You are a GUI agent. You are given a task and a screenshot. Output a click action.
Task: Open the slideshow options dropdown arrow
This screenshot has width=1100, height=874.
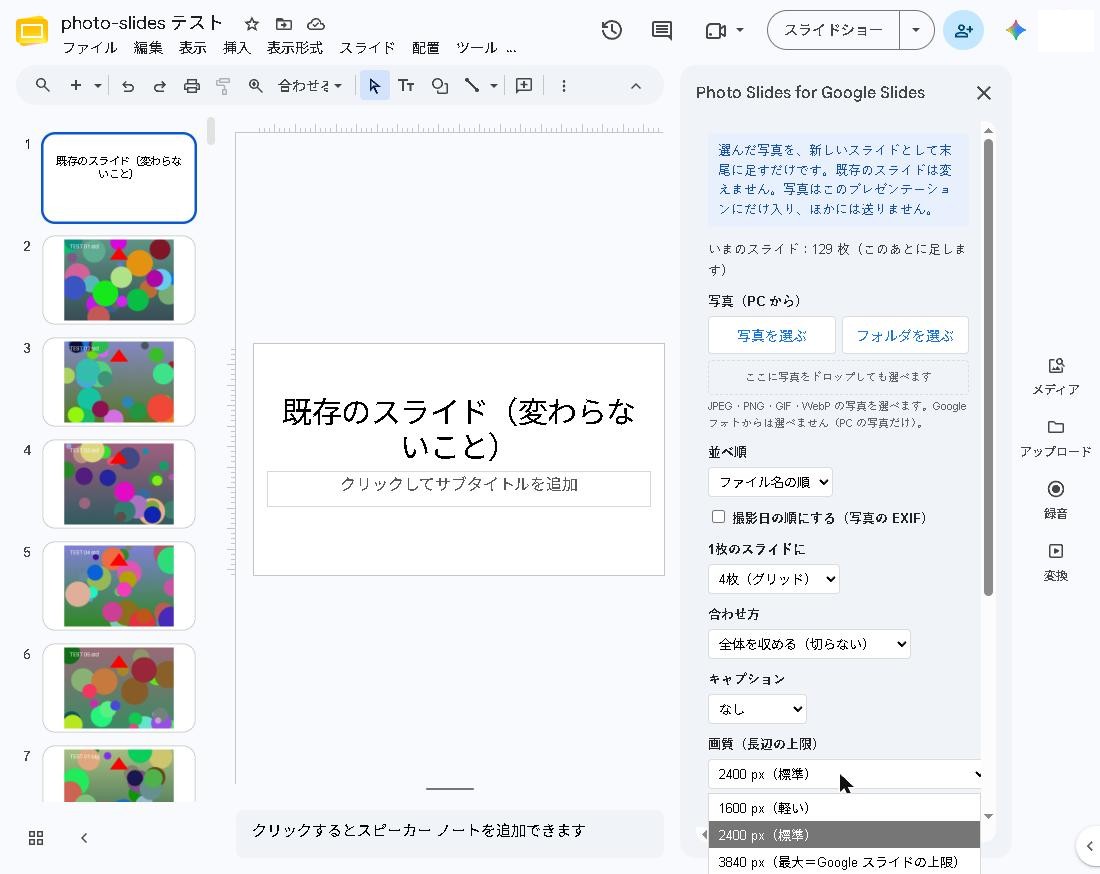(915, 30)
